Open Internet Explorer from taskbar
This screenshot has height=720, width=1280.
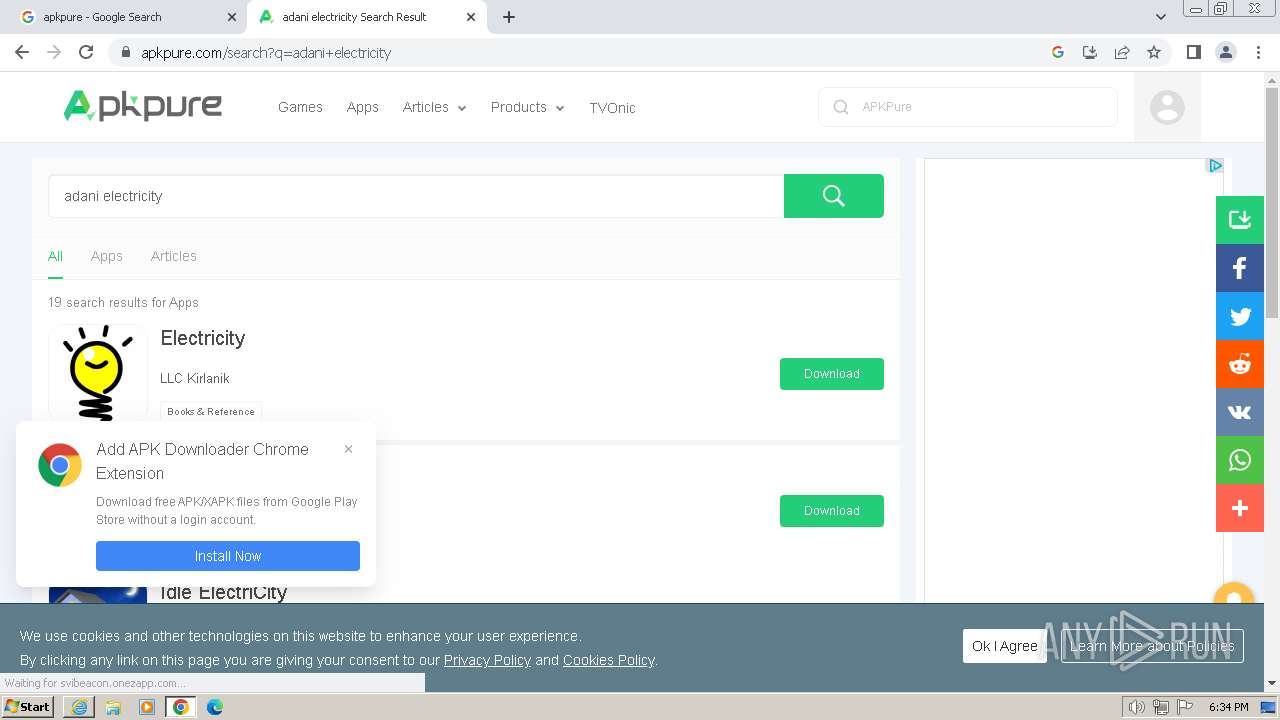[79, 707]
